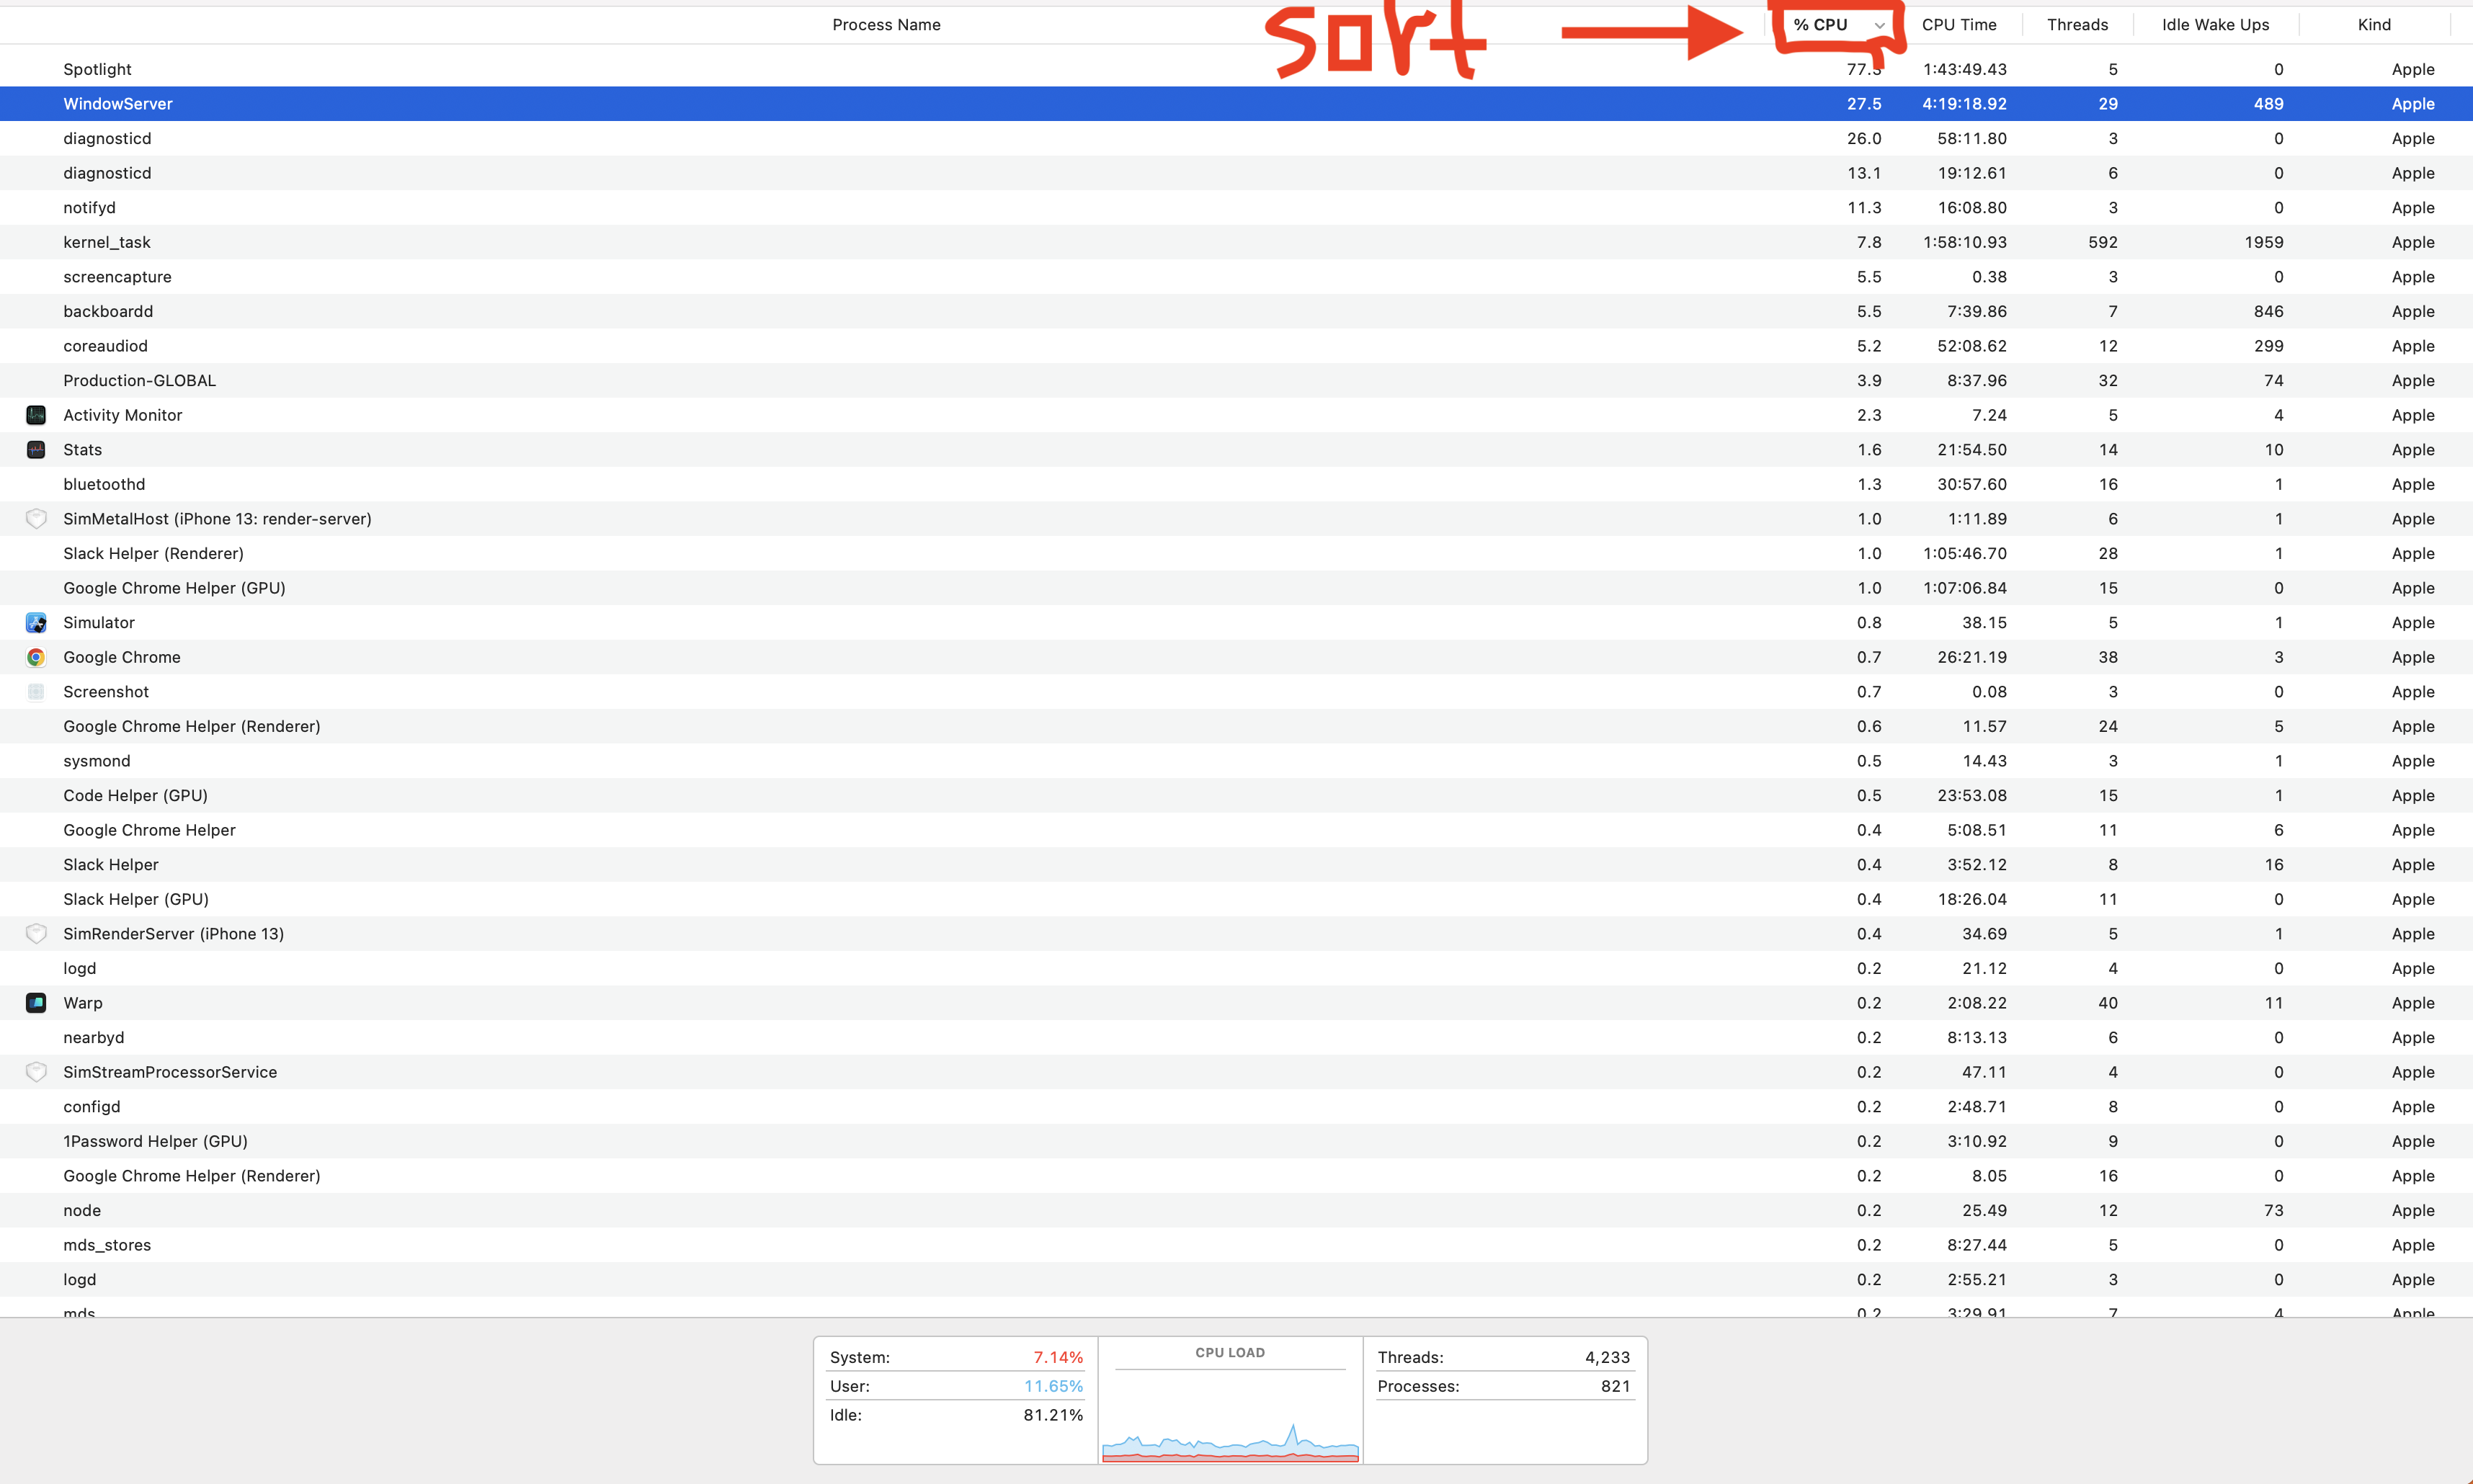Select the node process
The image size is (2473, 1484).
1236,1210
